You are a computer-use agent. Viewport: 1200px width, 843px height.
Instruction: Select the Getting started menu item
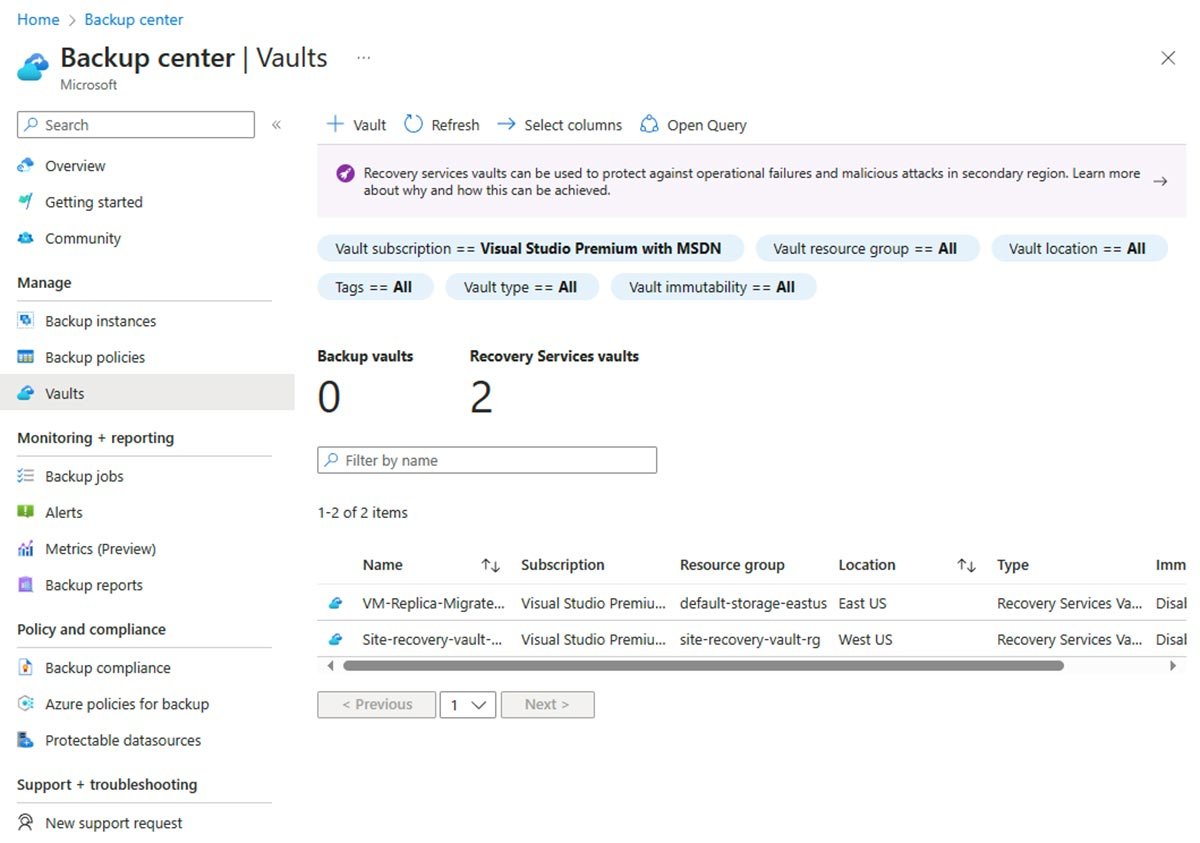click(93, 201)
